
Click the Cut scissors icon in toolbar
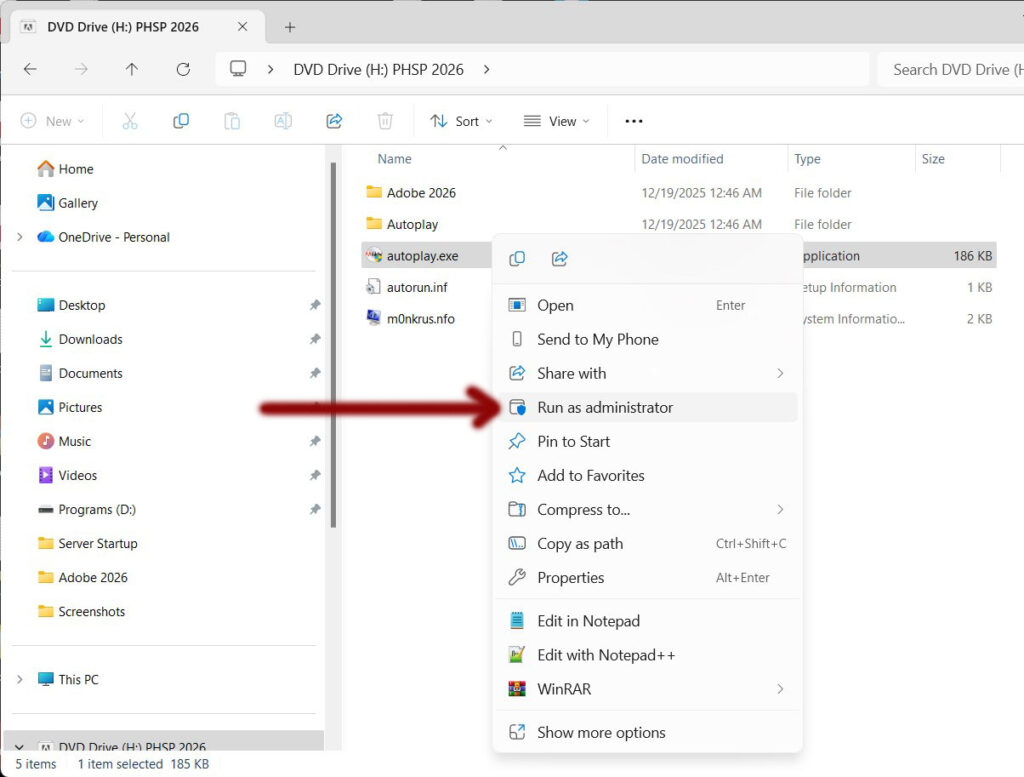coord(129,121)
